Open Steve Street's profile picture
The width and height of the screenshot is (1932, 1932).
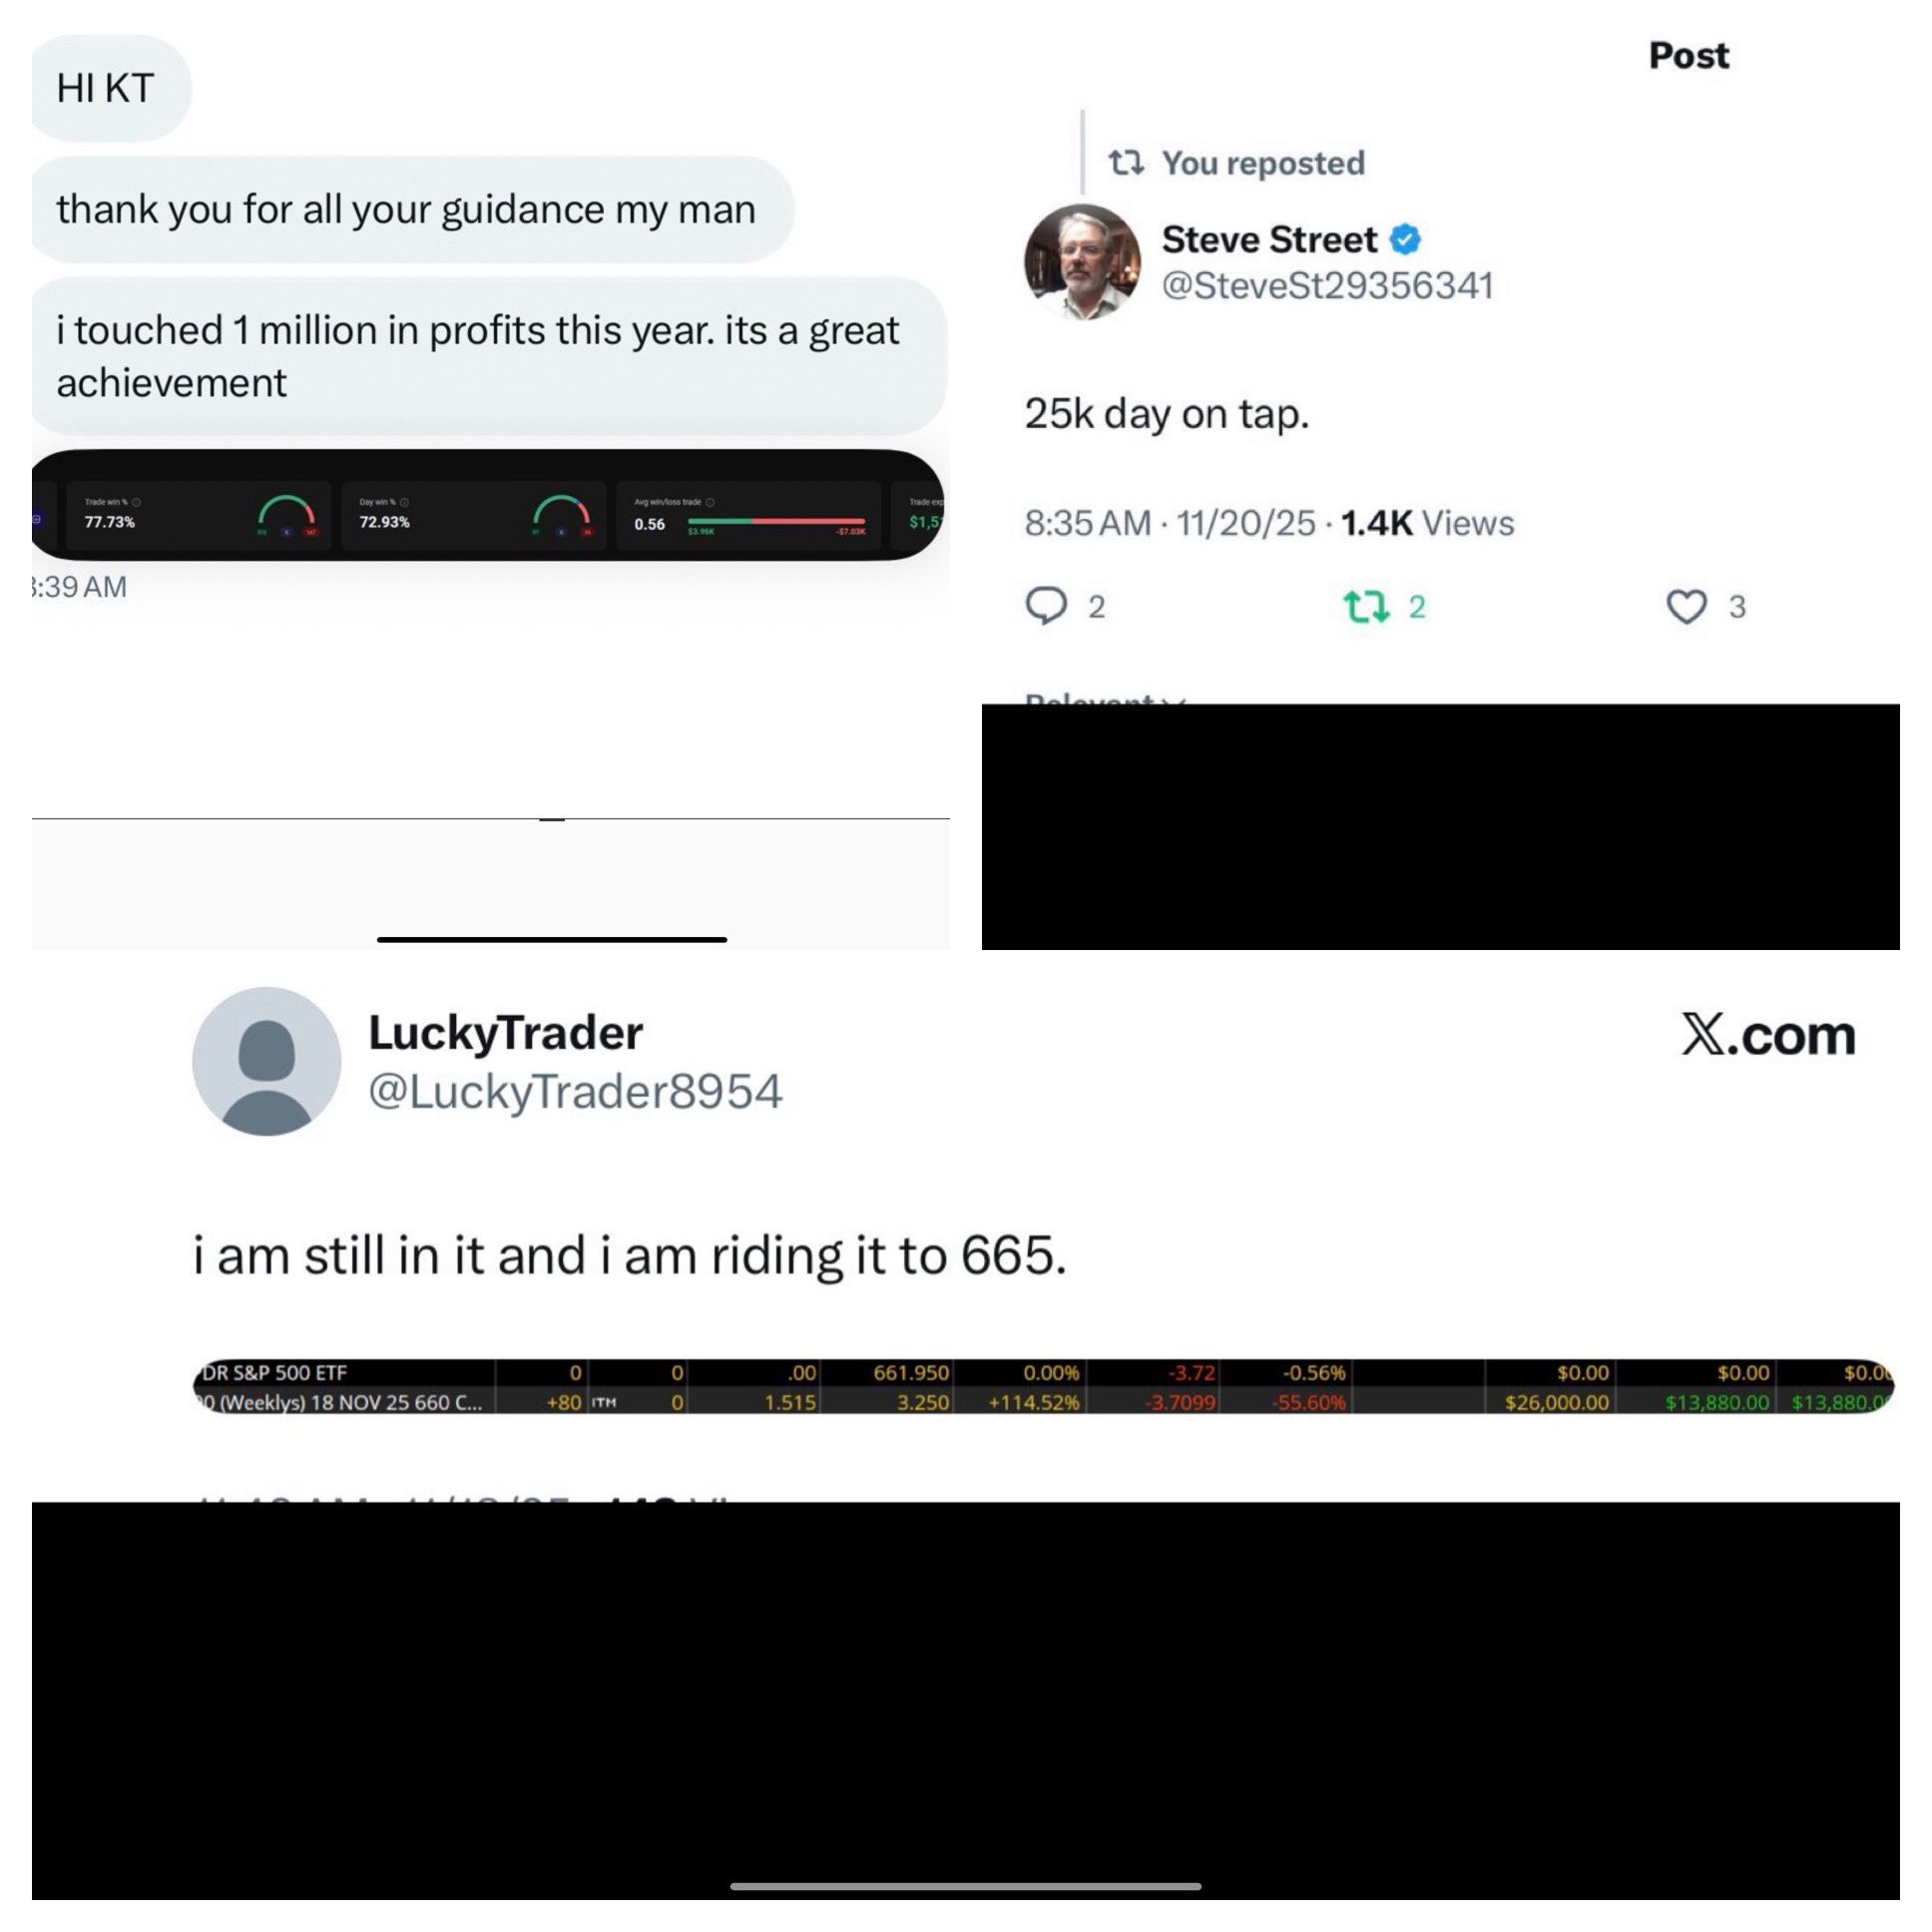(1082, 262)
